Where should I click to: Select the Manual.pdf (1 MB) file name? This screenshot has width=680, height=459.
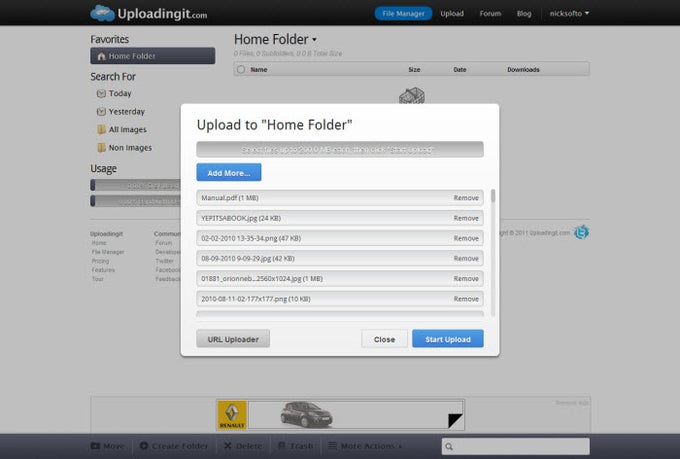coord(230,198)
